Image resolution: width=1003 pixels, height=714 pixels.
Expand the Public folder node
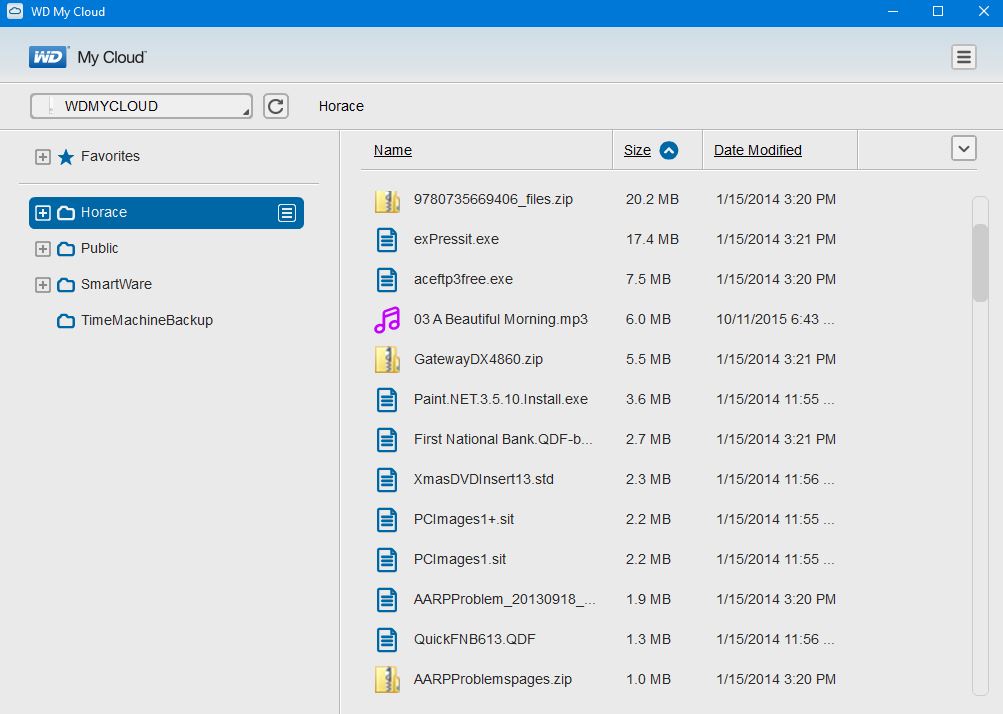click(x=43, y=249)
